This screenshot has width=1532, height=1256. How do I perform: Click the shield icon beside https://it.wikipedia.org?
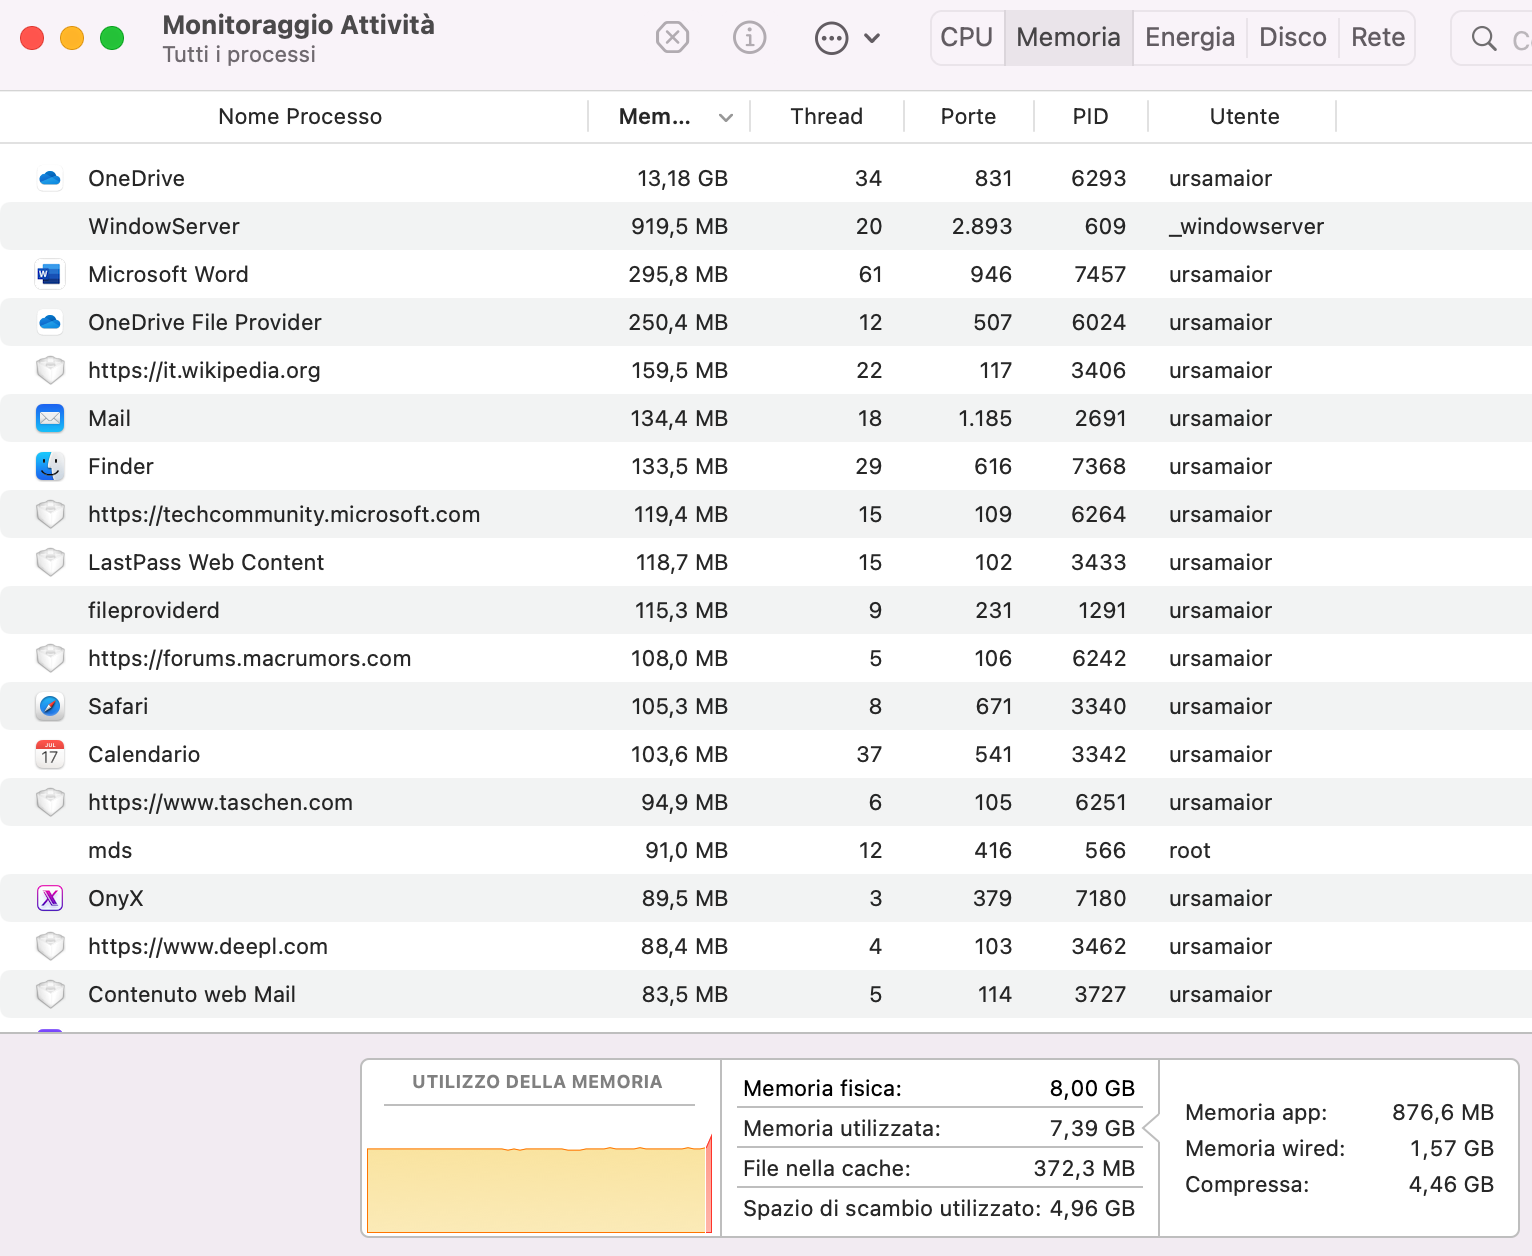[x=50, y=370]
